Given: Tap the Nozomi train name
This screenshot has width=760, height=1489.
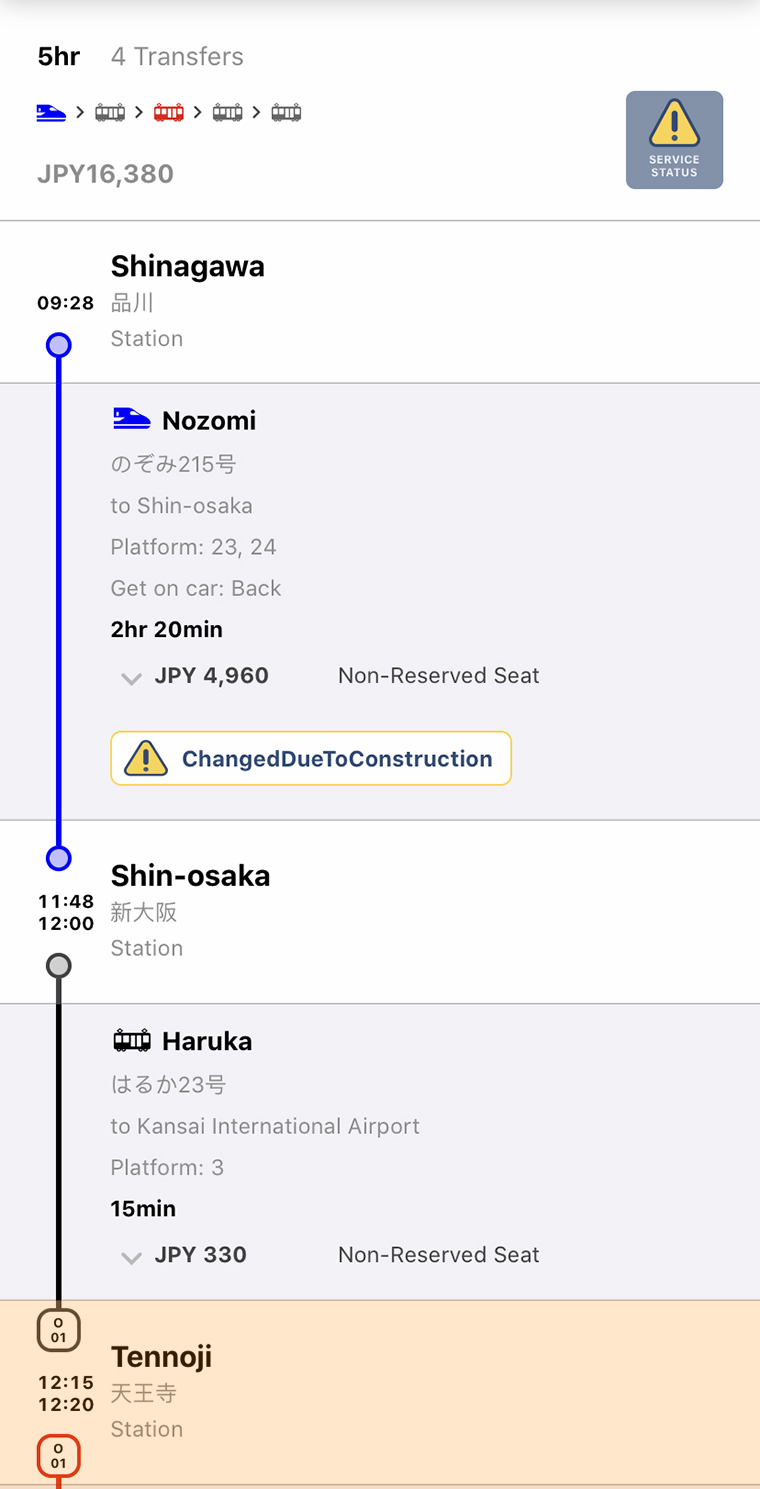Looking at the screenshot, I should (209, 421).
